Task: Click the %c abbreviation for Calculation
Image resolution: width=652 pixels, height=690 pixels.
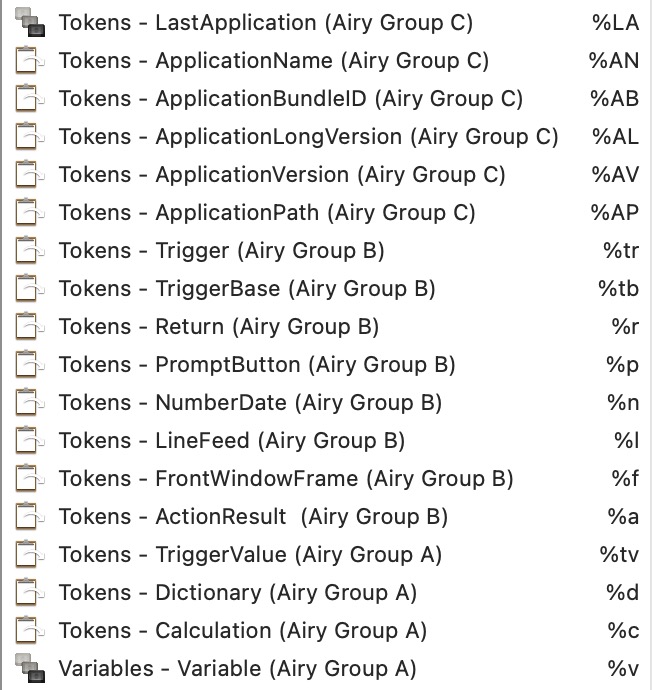Action: pyautogui.click(x=622, y=631)
